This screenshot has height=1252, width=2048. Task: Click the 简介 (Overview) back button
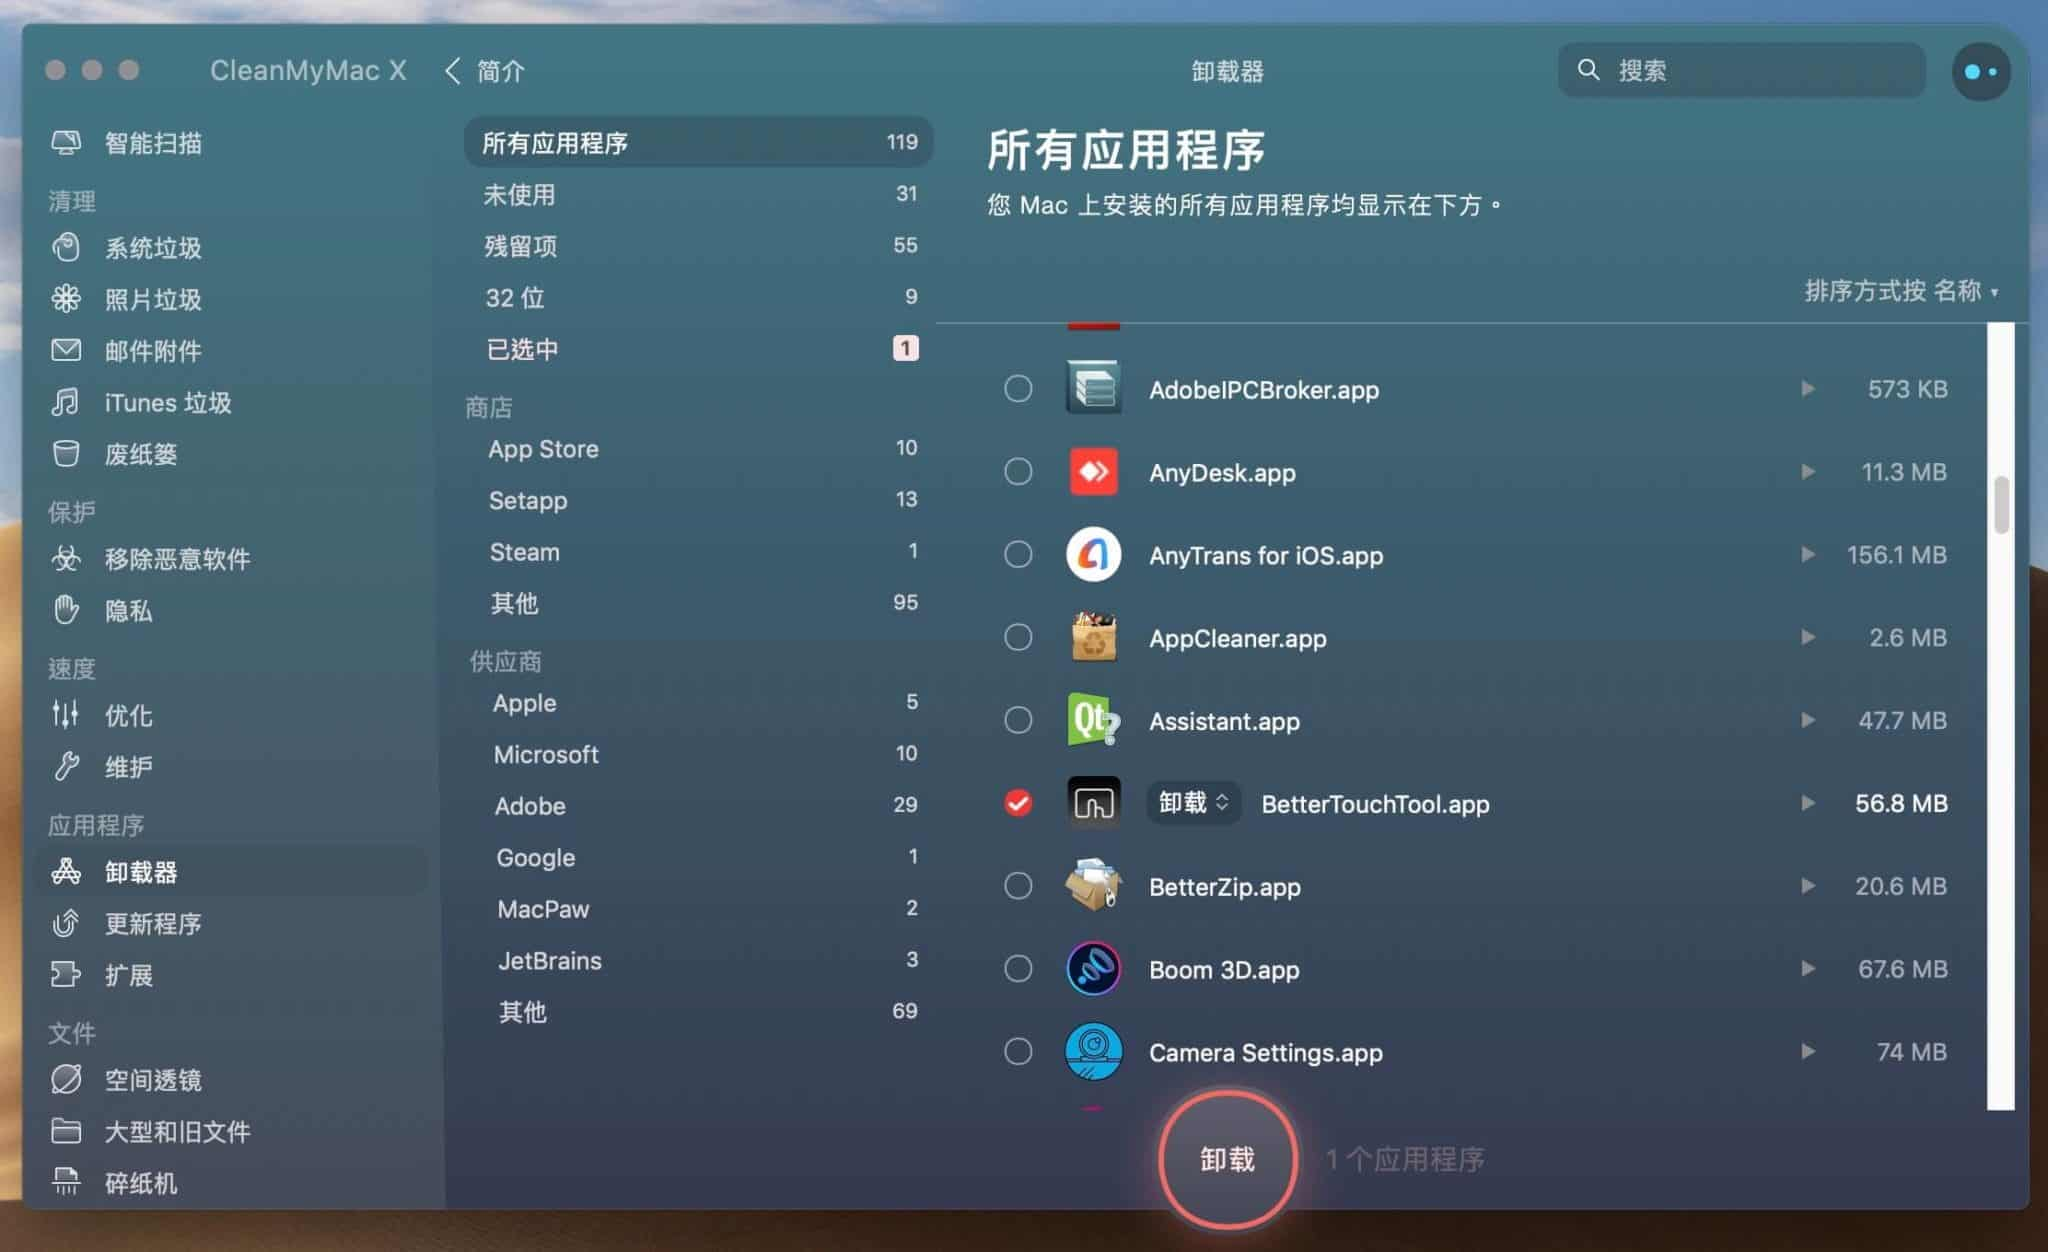(x=486, y=69)
